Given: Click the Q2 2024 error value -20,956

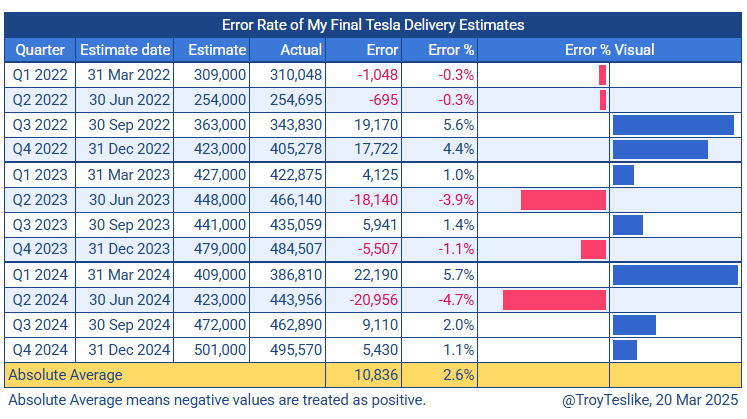Looking at the screenshot, I should tap(370, 300).
